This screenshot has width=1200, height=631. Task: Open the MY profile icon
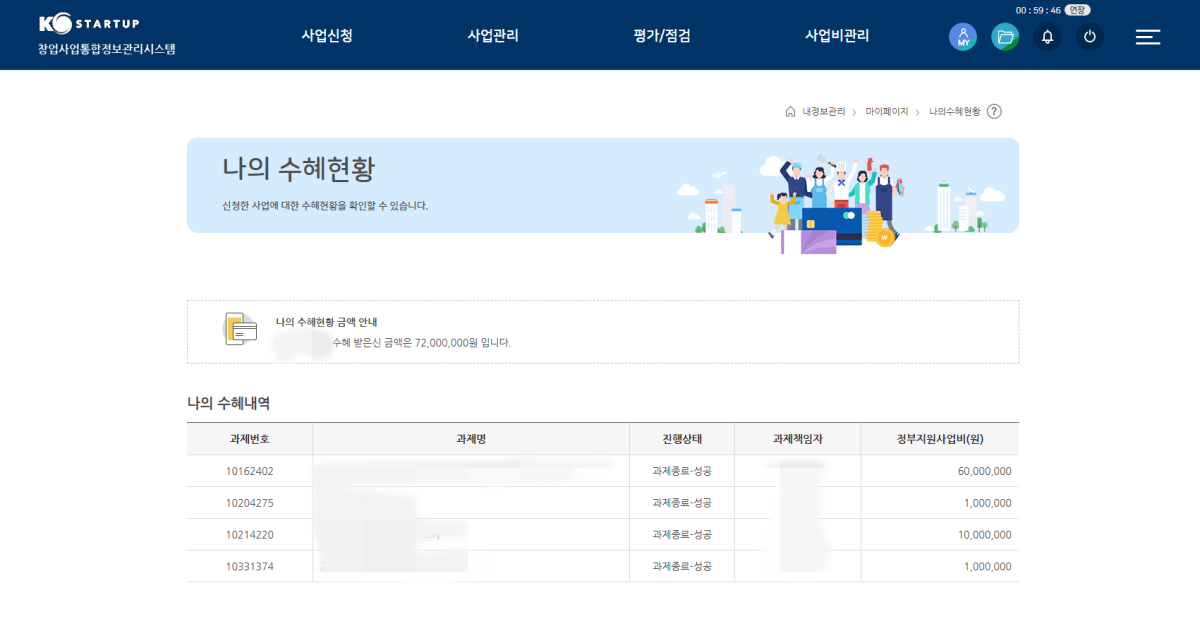[x=962, y=36]
